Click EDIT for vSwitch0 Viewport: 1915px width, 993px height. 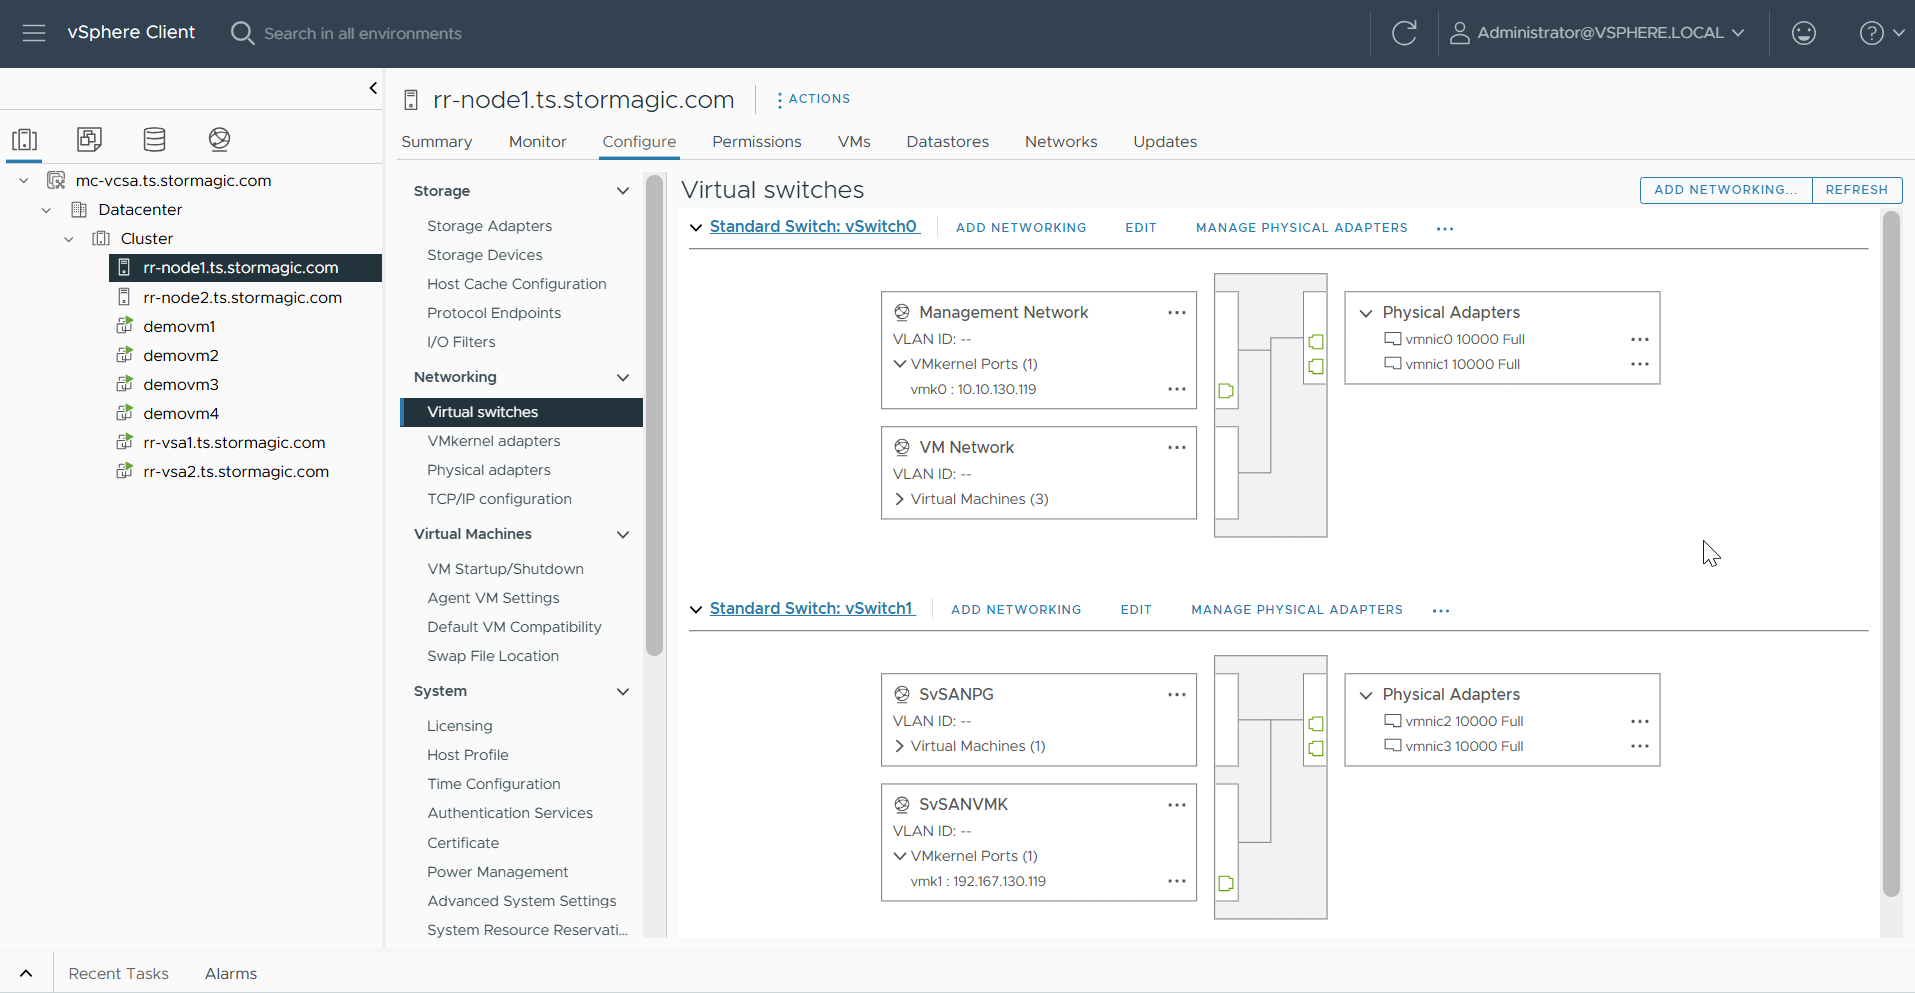tap(1141, 228)
